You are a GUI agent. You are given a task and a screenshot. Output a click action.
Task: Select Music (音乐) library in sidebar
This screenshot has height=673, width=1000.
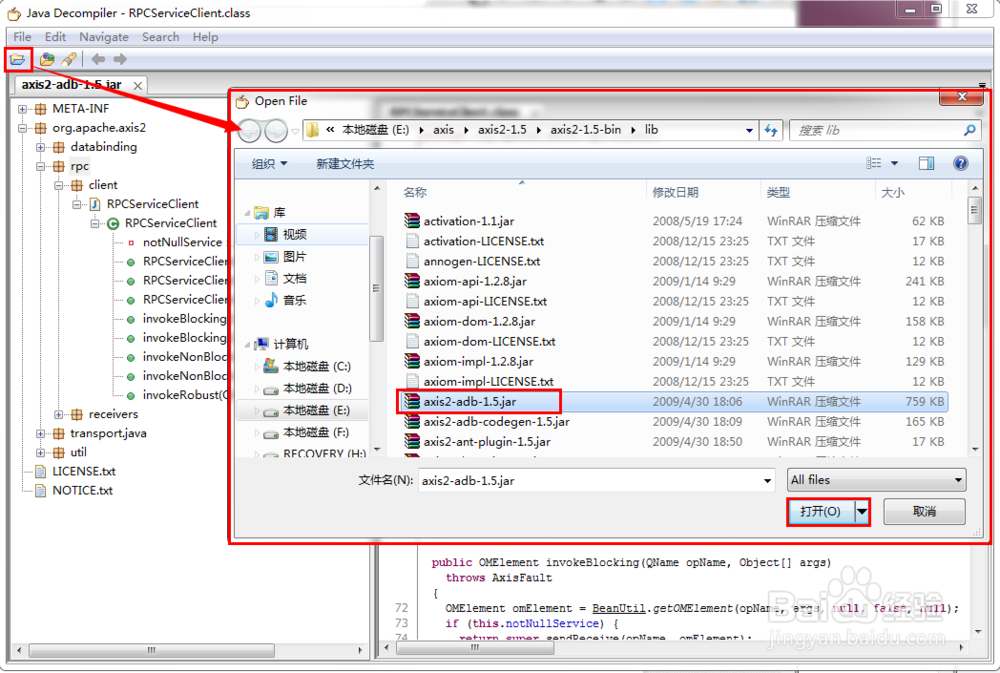point(295,300)
